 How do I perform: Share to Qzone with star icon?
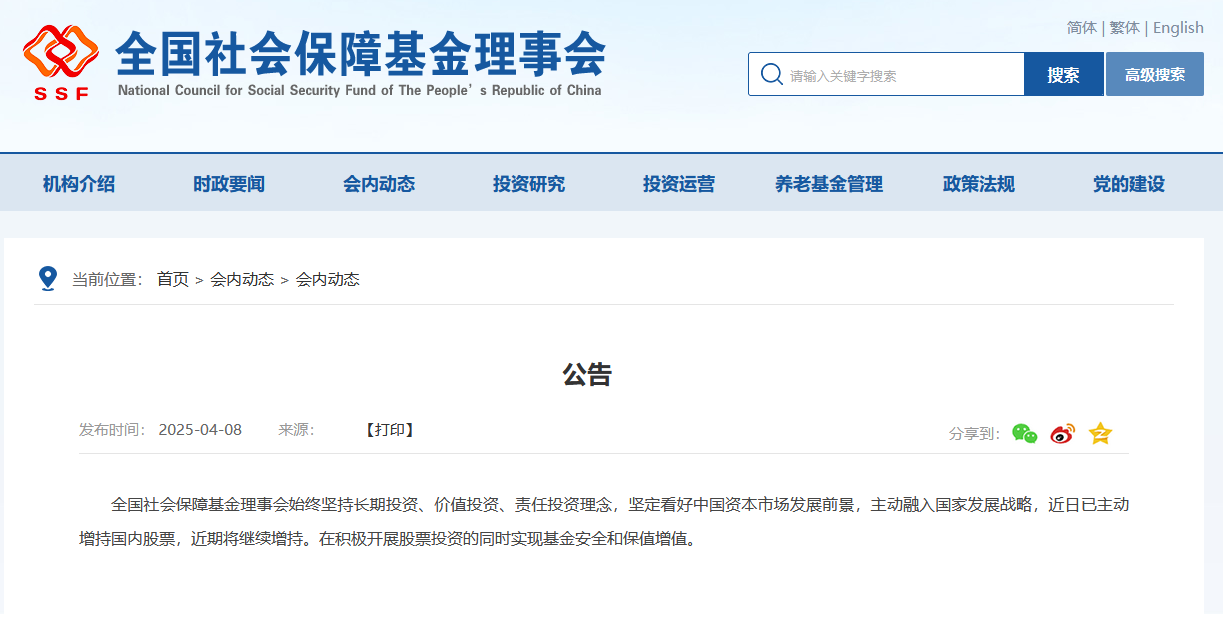point(1100,433)
